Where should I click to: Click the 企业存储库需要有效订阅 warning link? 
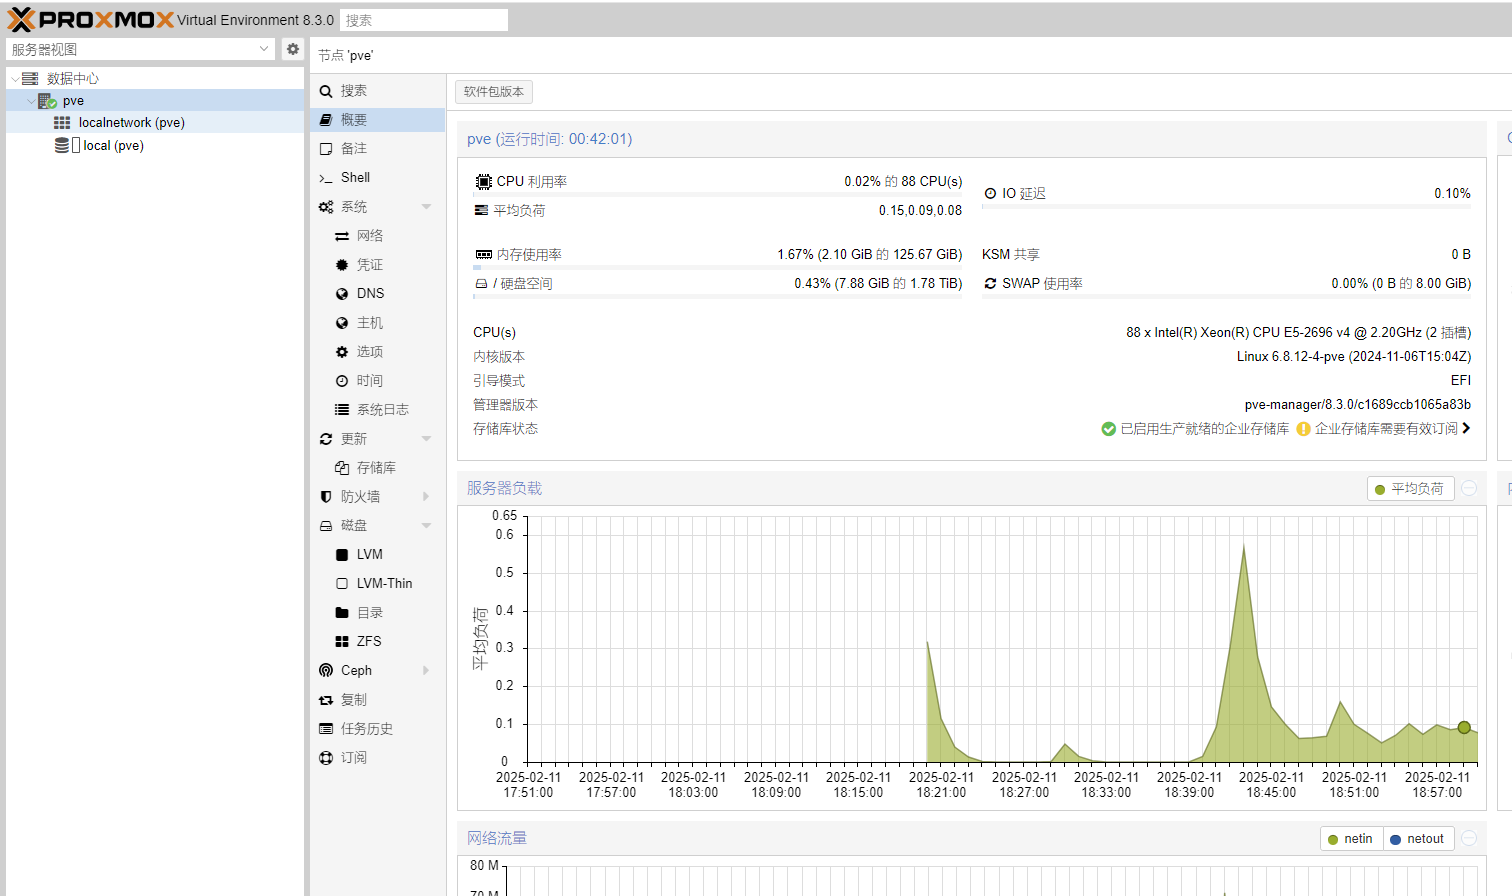(x=1386, y=429)
